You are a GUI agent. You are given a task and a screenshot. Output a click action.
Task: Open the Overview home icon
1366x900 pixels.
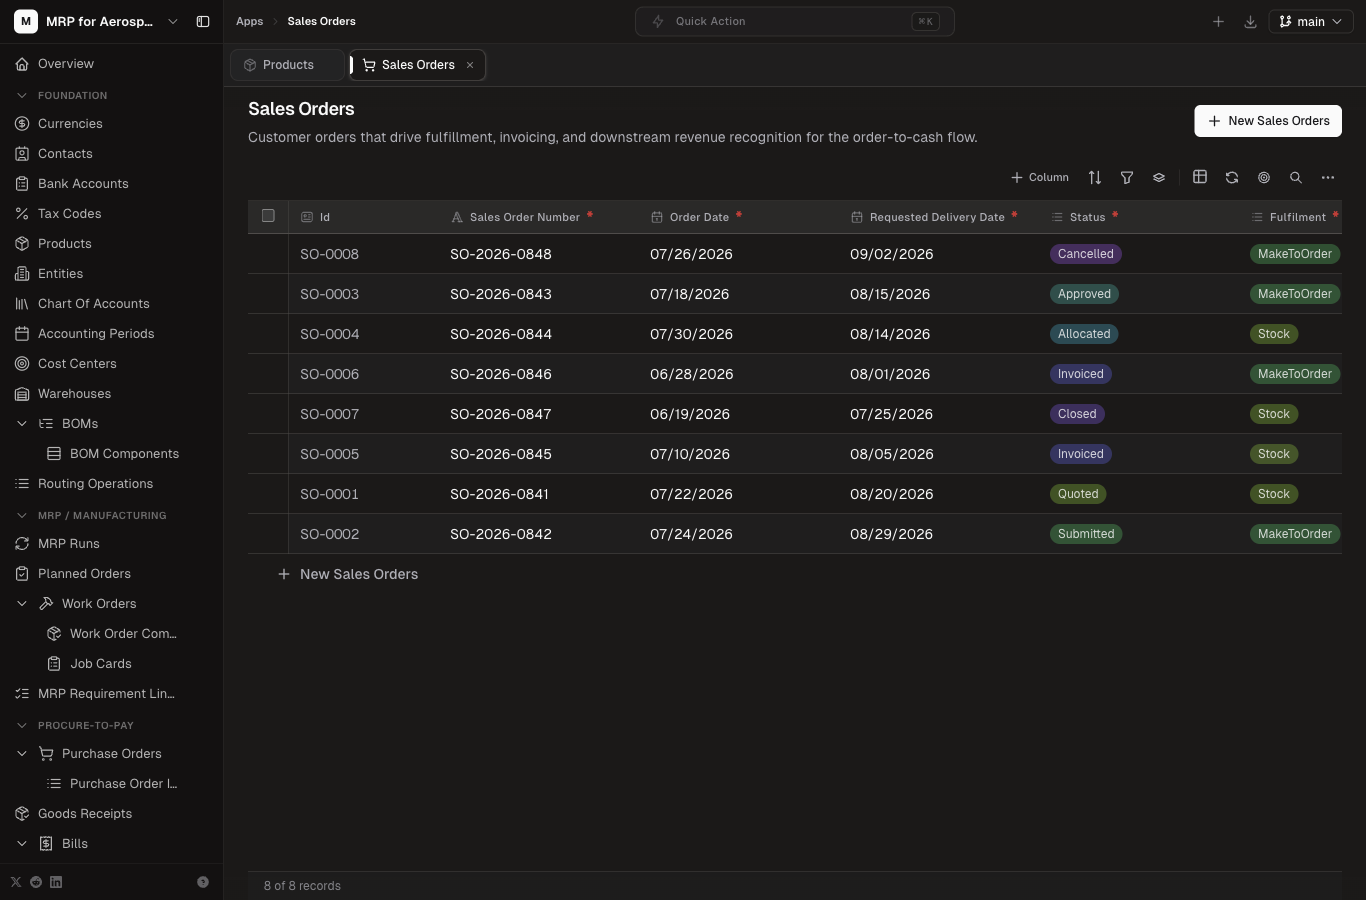[22, 64]
